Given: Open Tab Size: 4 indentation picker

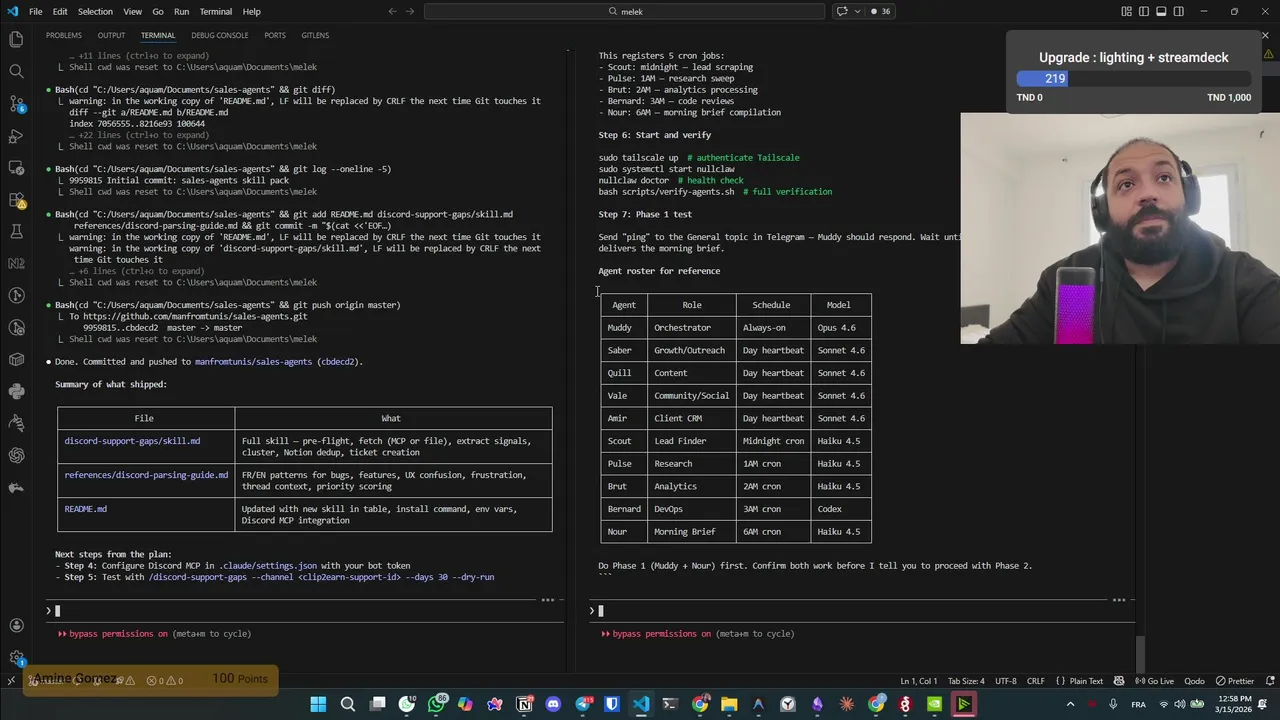Looking at the screenshot, I should 966,680.
